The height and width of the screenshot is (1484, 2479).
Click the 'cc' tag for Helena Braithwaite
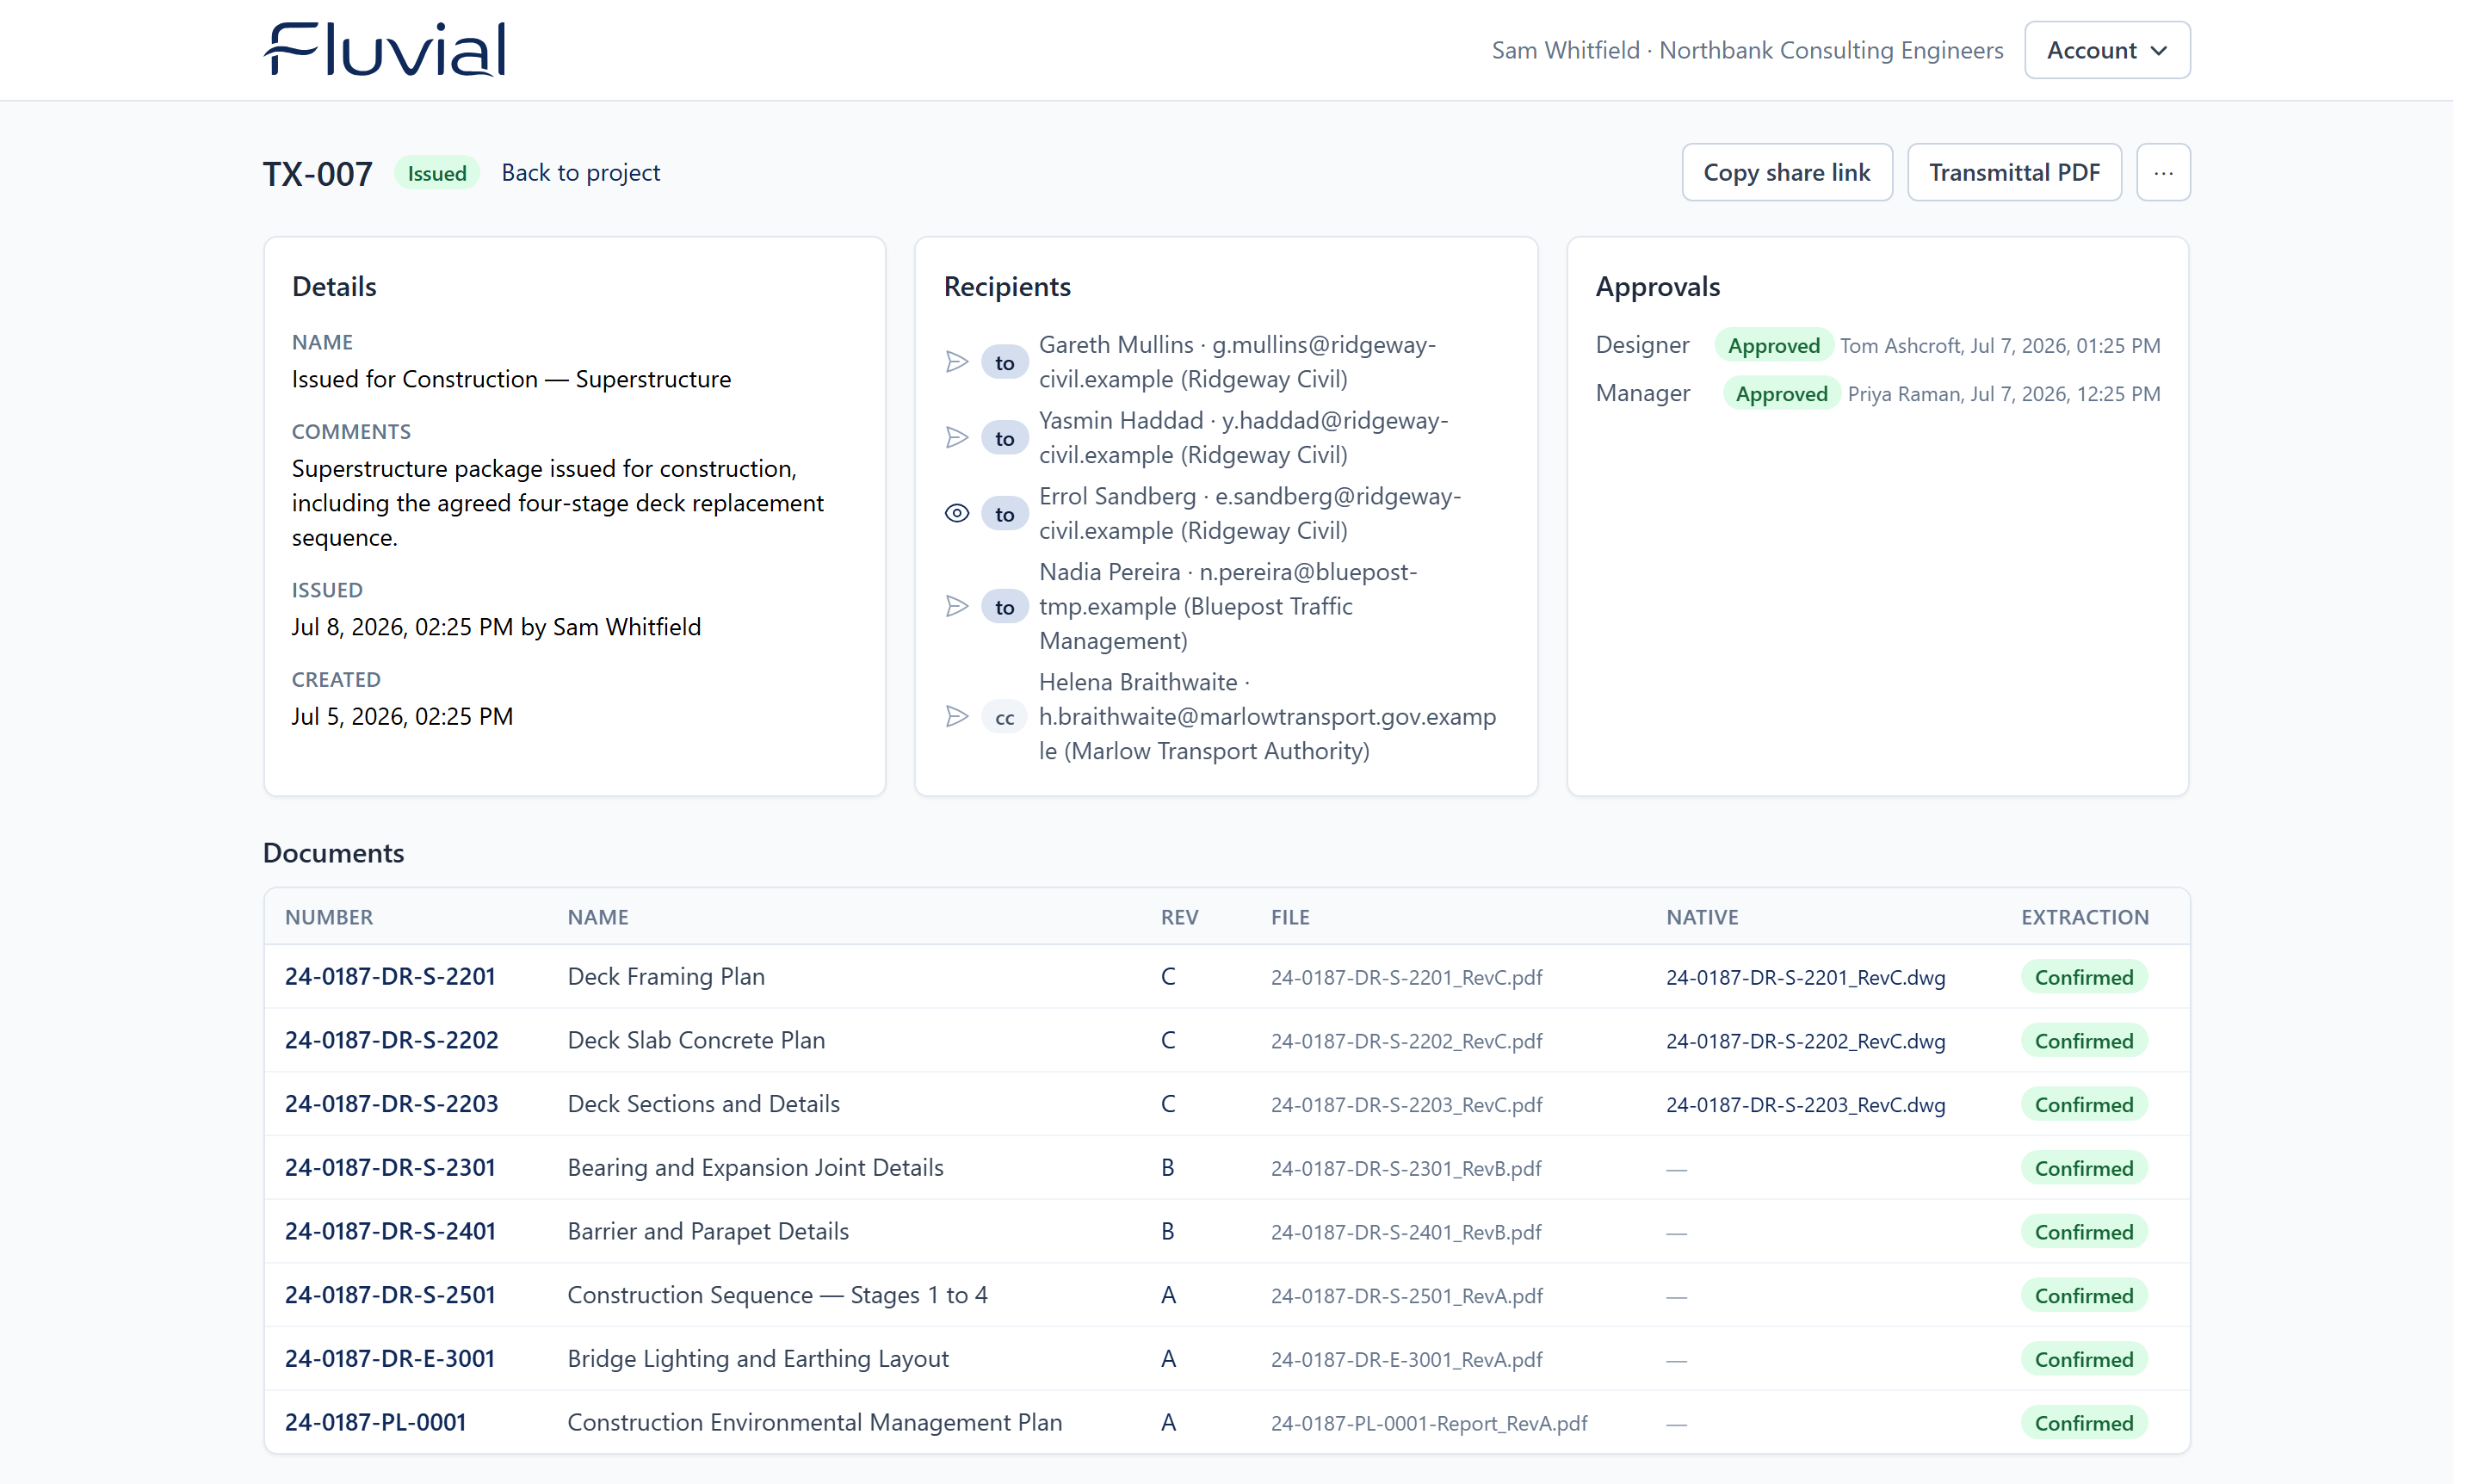(1005, 717)
